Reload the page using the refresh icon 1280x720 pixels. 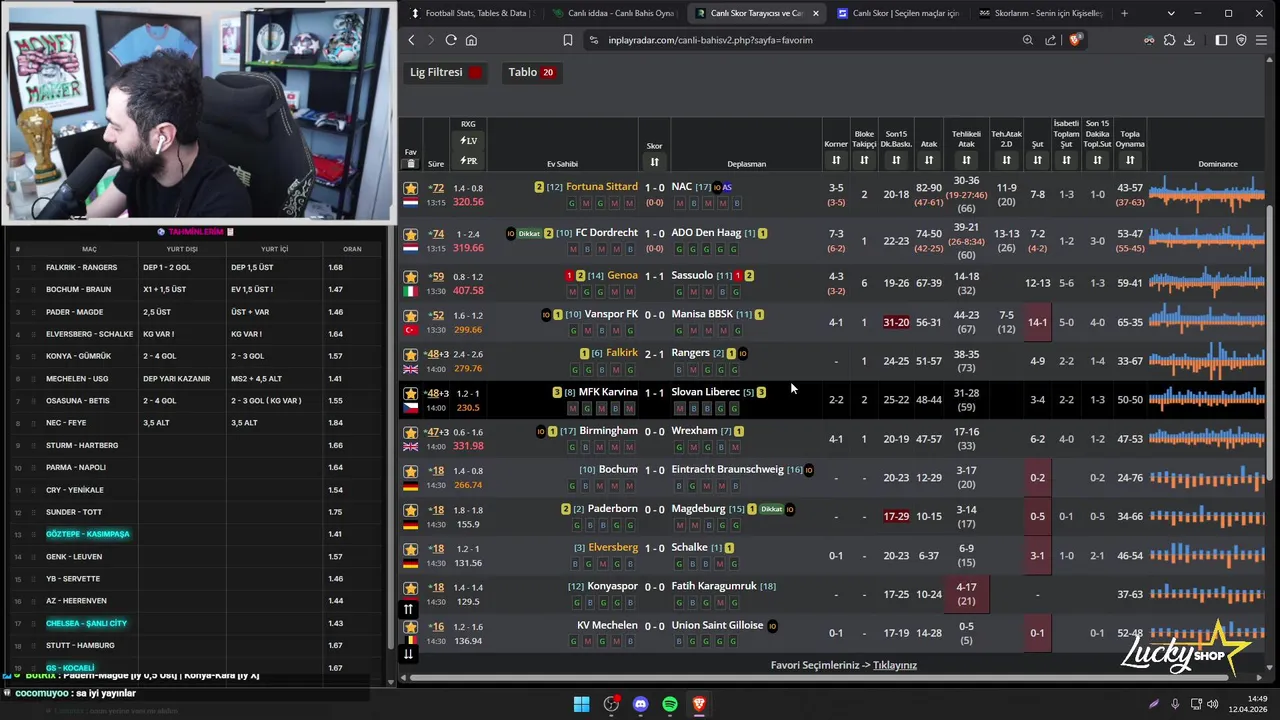451,40
